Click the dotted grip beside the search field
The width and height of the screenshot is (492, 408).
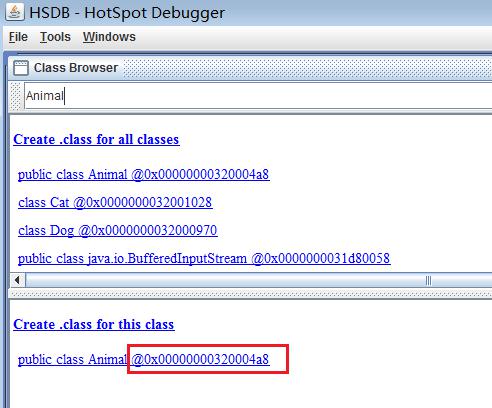point(16,96)
